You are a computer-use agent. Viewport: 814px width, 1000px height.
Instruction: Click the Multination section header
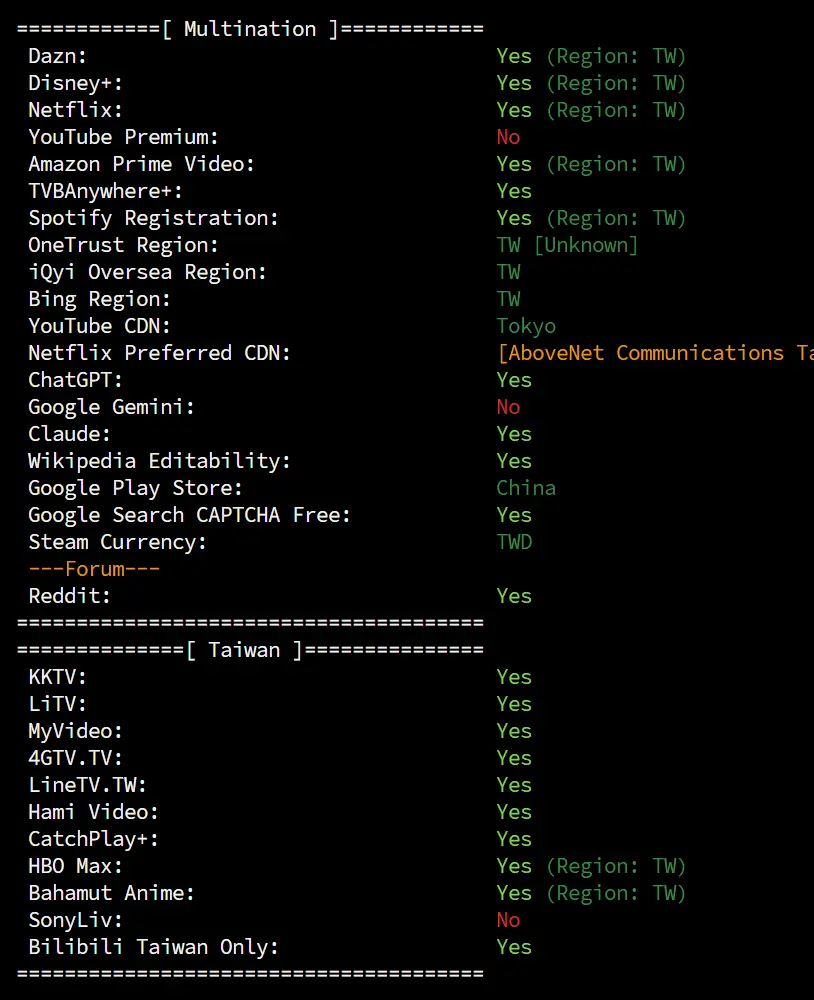pos(250,29)
